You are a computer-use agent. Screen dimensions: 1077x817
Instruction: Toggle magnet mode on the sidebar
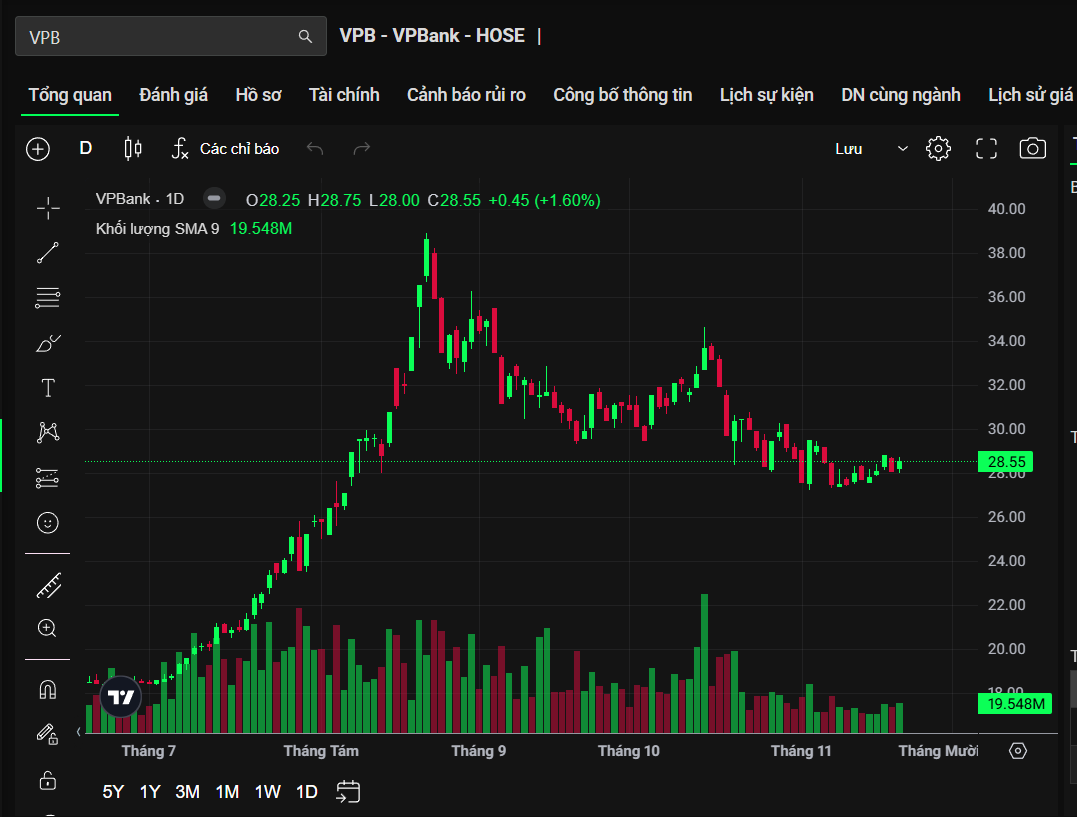coord(48,690)
